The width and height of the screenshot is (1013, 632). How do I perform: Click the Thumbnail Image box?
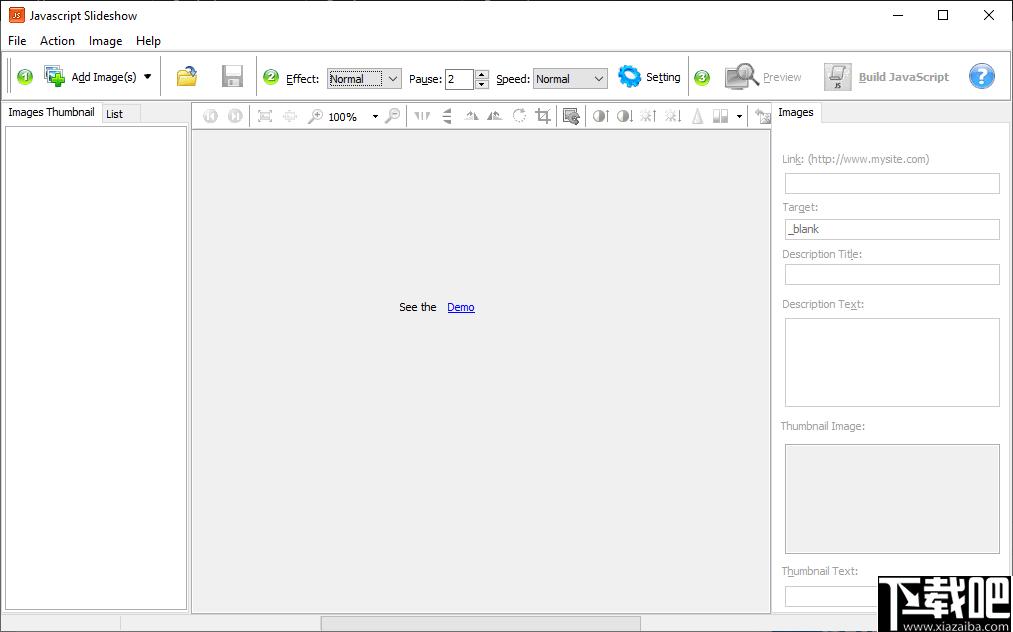(892, 499)
